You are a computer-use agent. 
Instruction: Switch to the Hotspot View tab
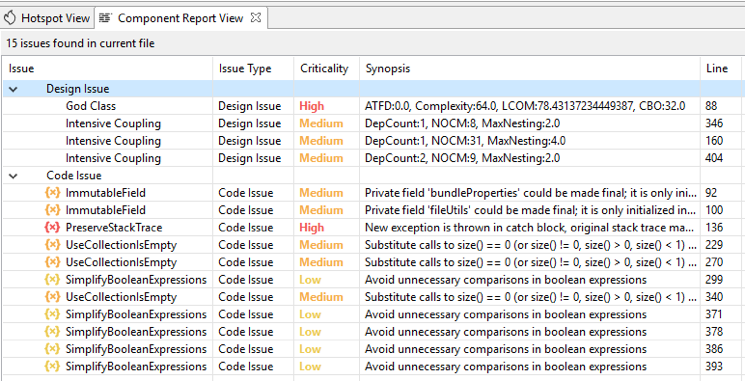[x=47, y=19]
